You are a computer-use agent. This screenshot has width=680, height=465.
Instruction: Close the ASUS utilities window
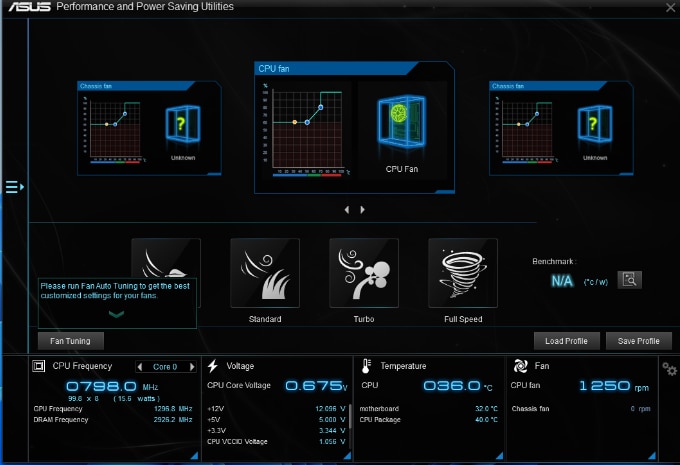point(670,7)
